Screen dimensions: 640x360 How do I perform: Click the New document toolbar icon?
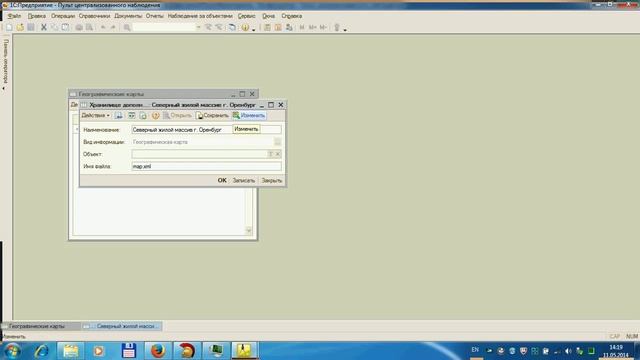(x=9, y=27)
